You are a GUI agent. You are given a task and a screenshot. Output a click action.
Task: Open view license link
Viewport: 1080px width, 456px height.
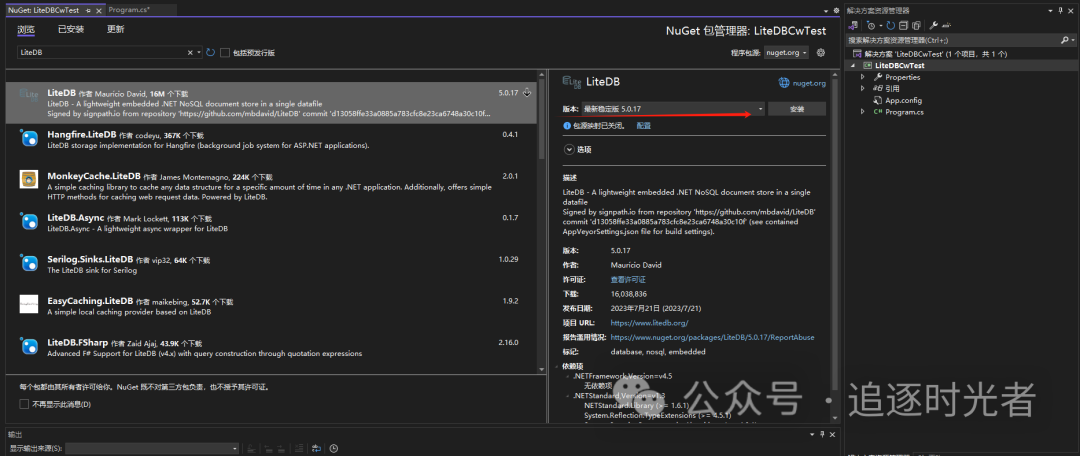pyautogui.click(x=628, y=280)
